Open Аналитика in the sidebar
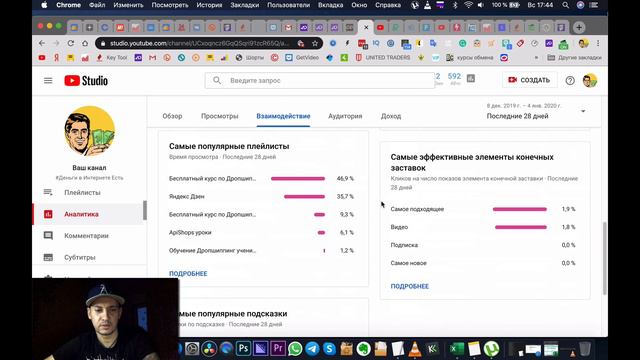640x360 pixels. pos(87,214)
